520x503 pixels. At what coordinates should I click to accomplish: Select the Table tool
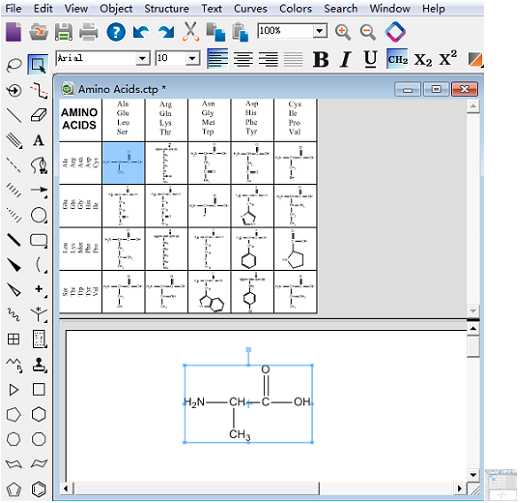coord(13,339)
